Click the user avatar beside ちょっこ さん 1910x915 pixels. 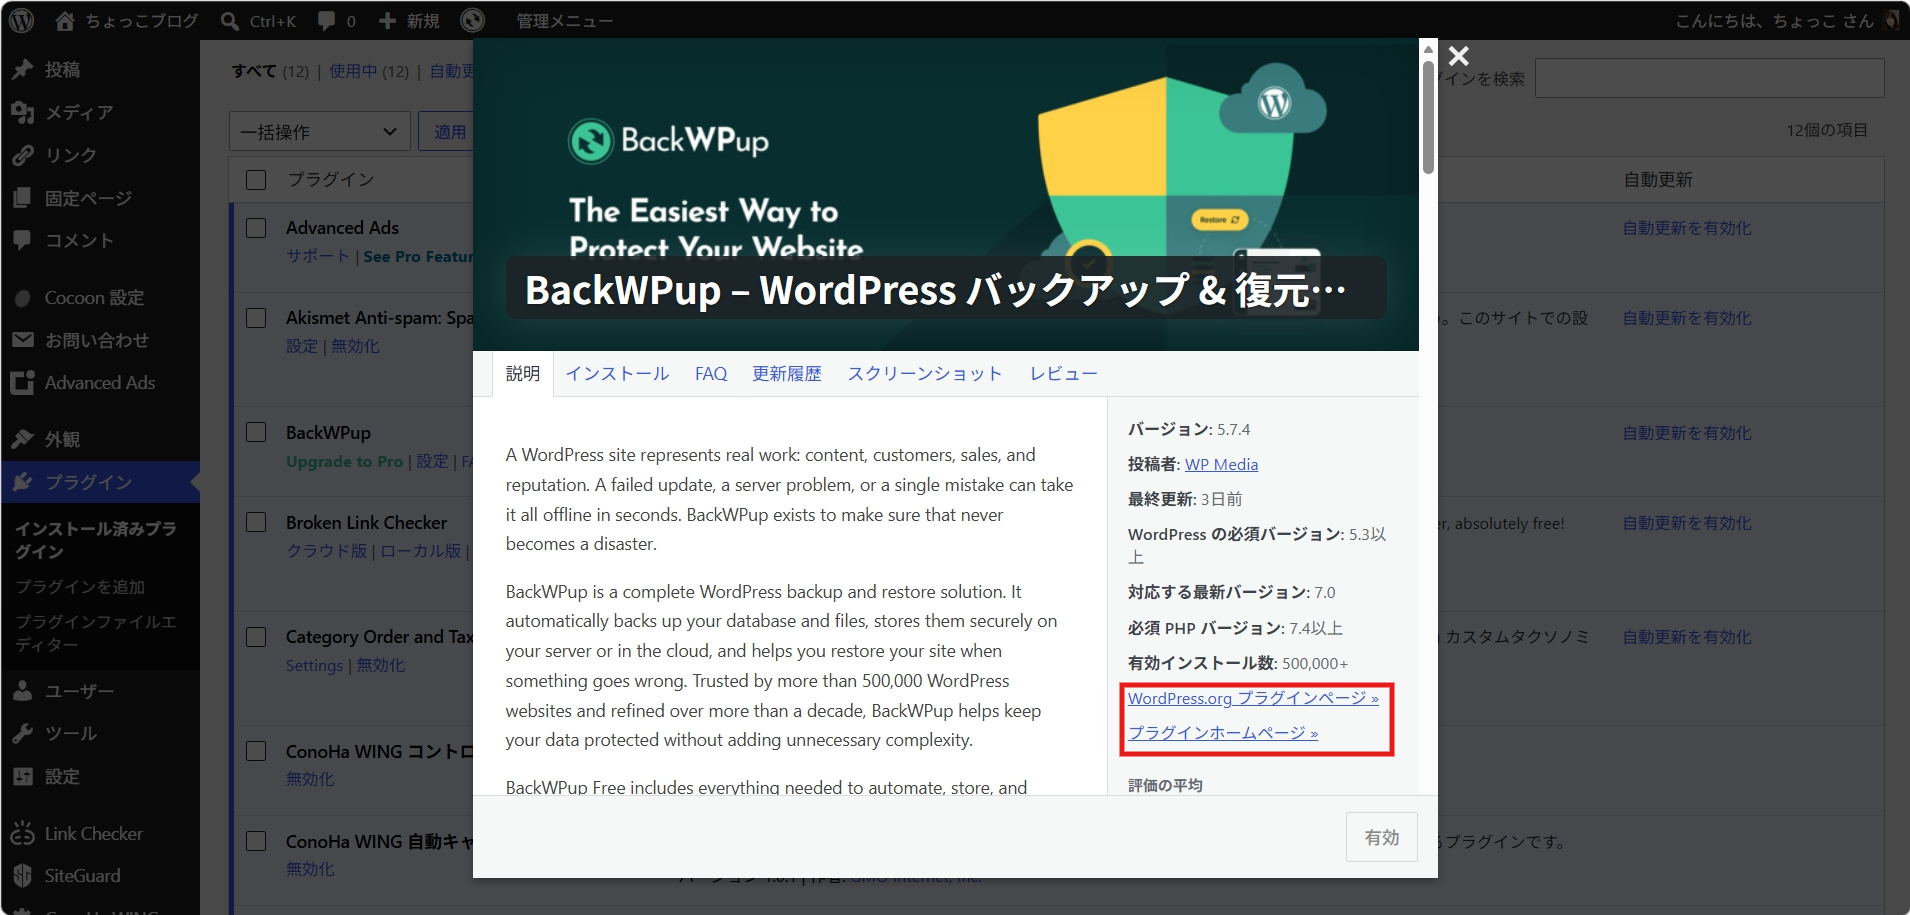point(1892,20)
